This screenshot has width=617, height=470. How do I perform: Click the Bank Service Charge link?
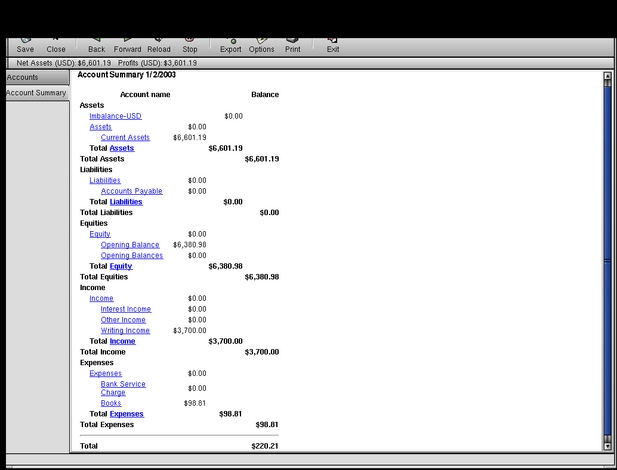coord(122,384)
